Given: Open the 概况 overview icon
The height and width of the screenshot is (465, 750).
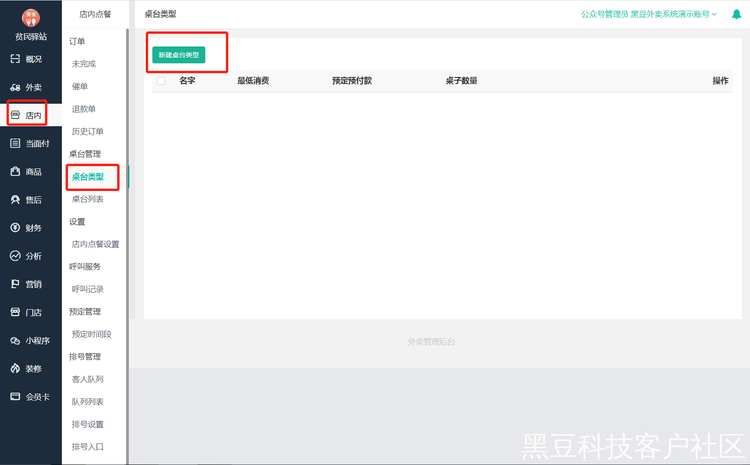Looking at the screenshot, I should (15, 59).
